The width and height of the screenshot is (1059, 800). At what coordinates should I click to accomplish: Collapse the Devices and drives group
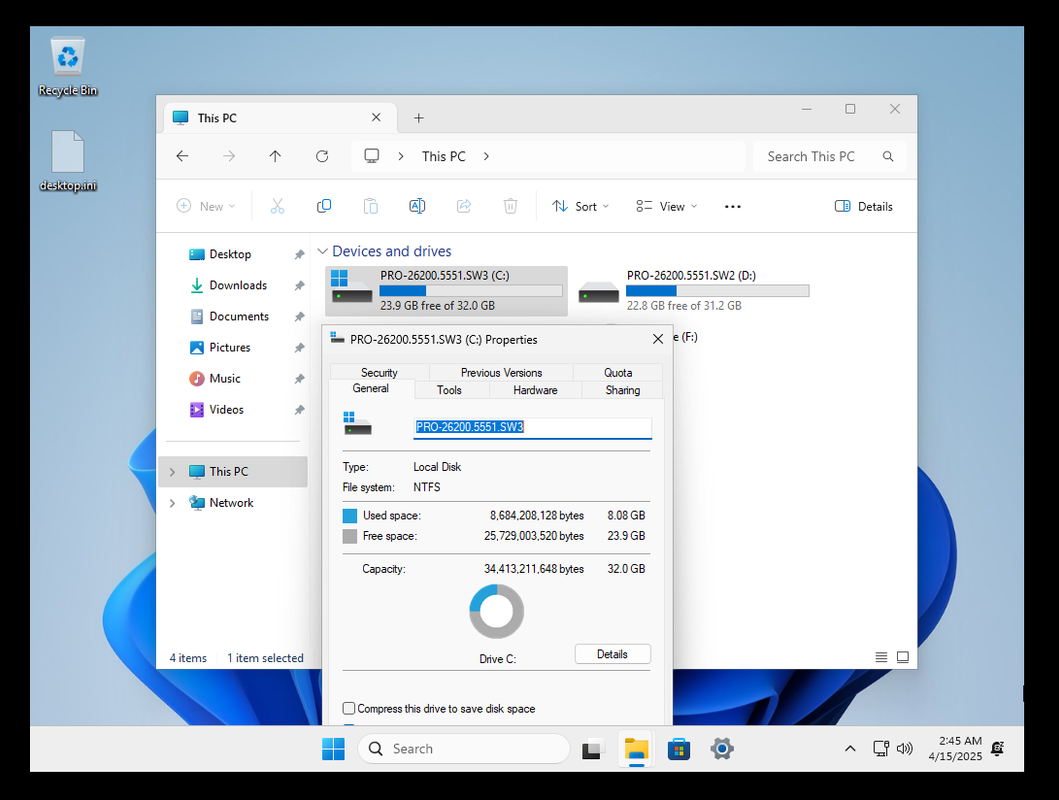pos(323,251)
